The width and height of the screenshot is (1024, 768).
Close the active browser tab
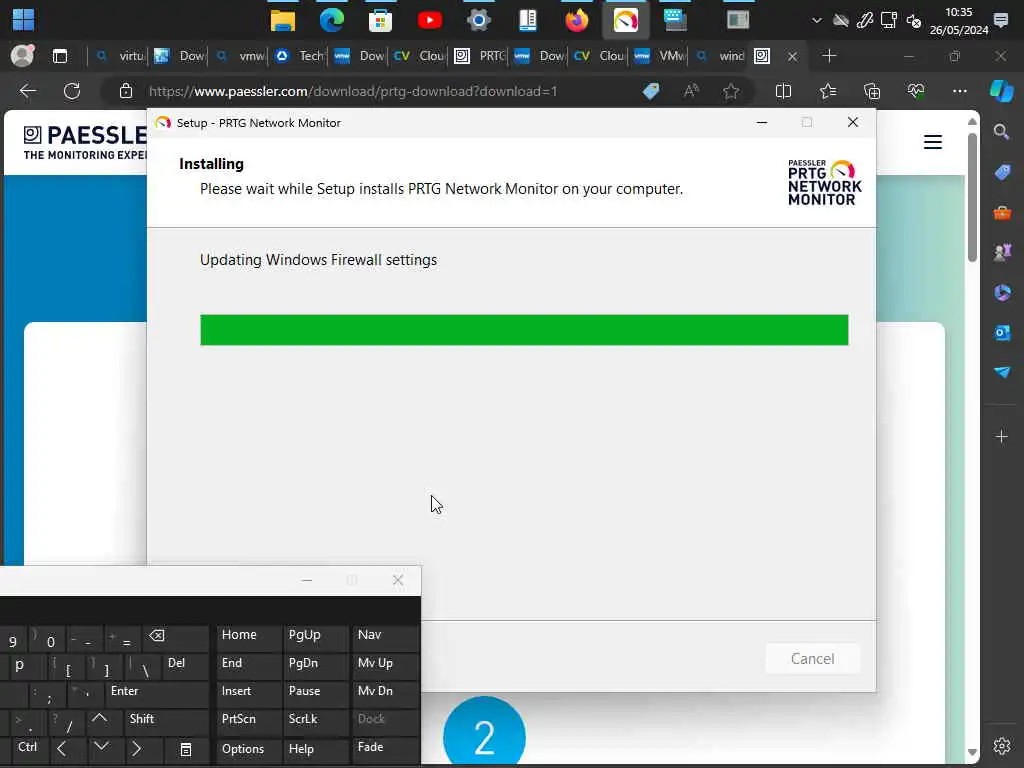tap(792, 57)
